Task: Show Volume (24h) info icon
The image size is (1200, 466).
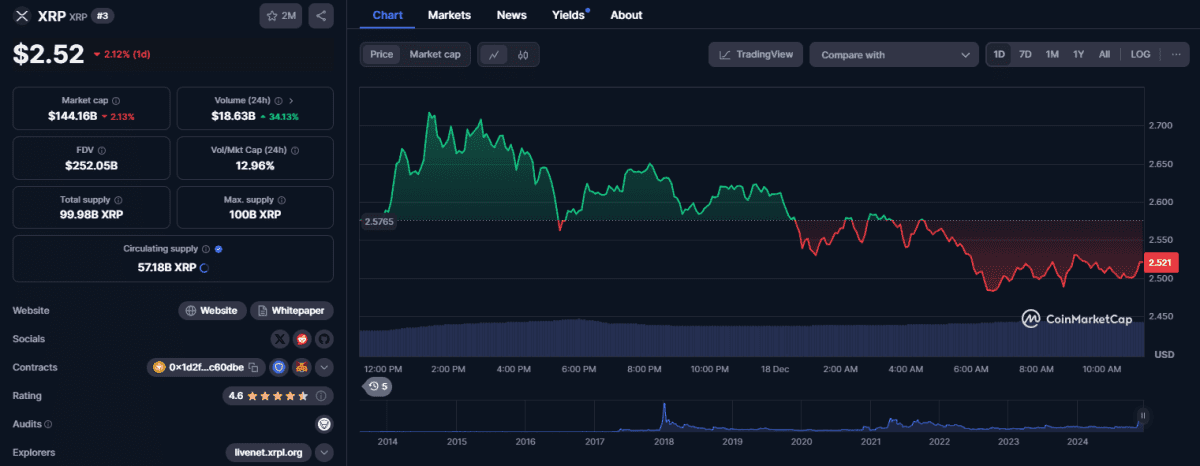Action: (279, 101)
